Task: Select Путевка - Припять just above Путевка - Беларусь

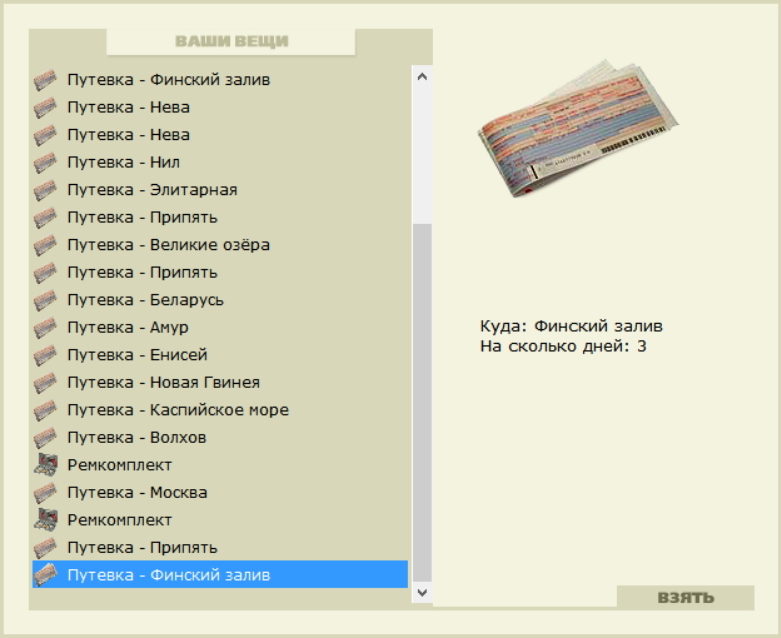Action: pos(220,272)
